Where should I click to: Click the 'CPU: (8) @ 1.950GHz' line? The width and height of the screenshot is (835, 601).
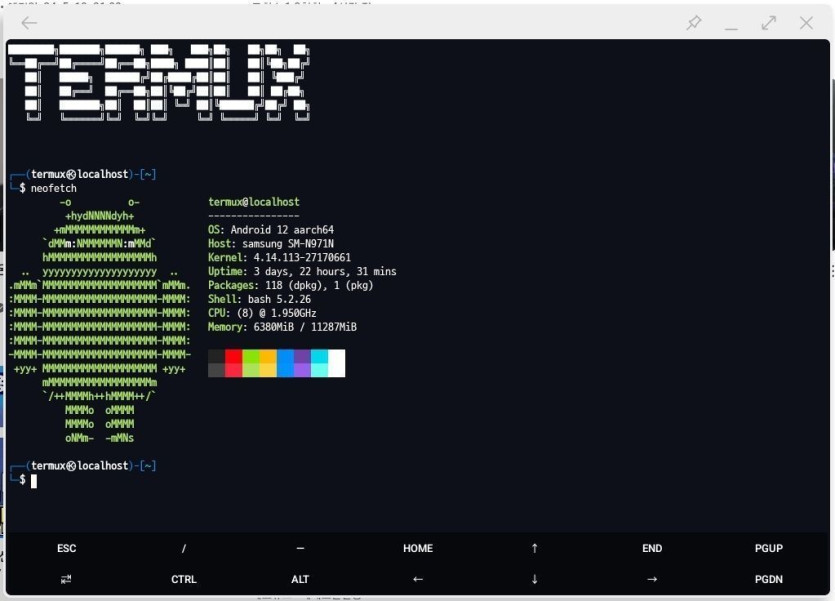pos(262,313)
